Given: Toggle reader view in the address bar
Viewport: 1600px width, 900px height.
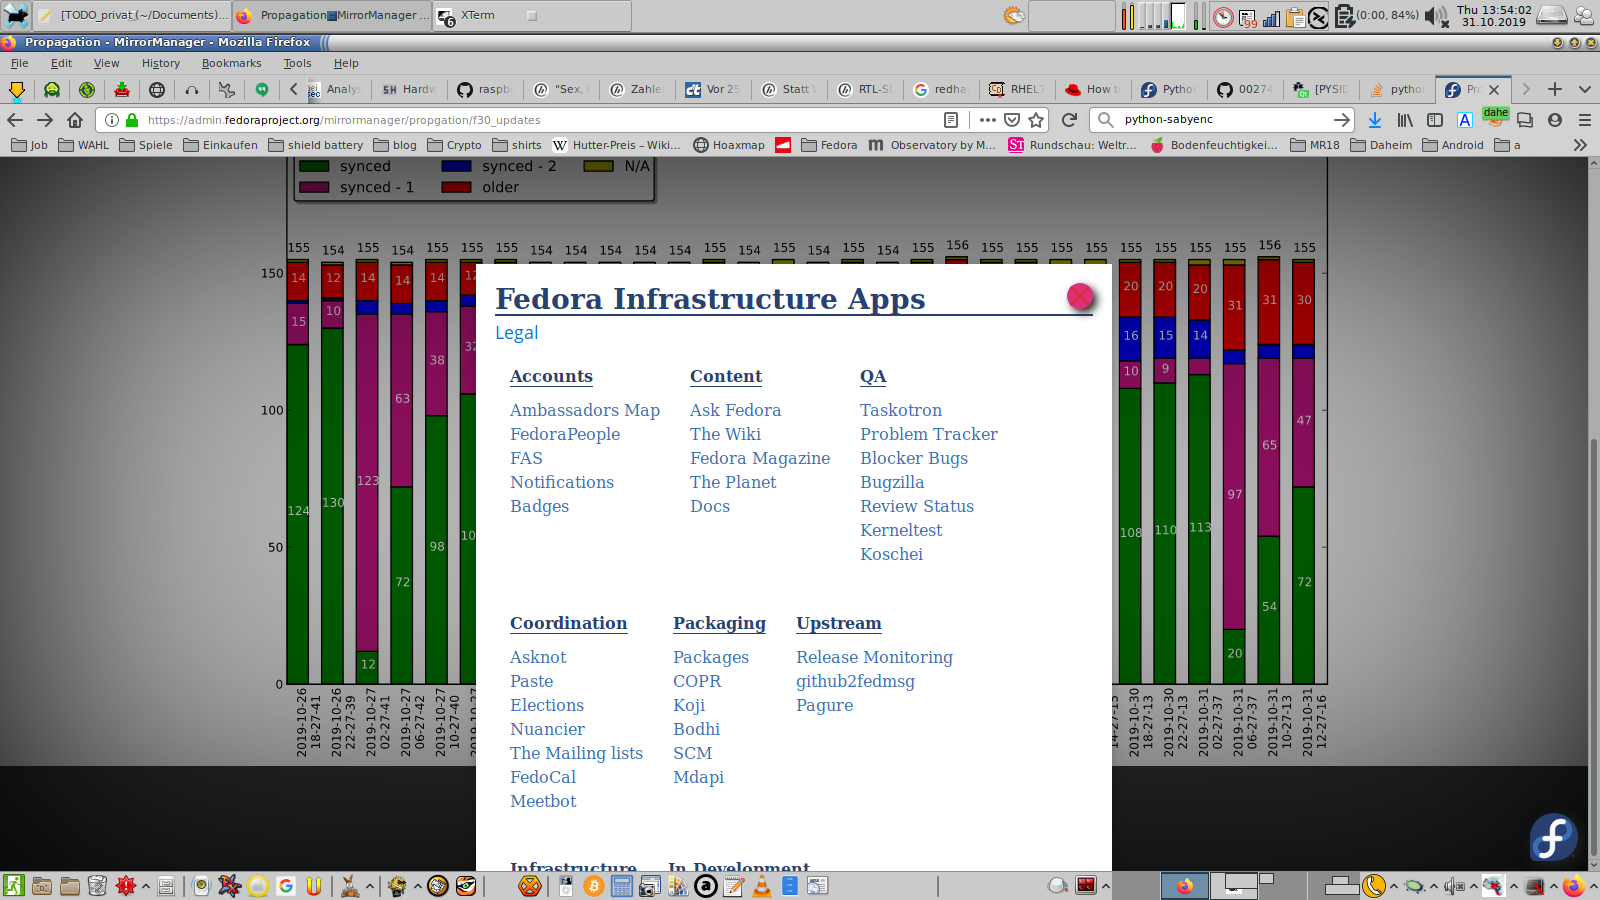Looking at the screenshot, I should (x=951, y=120).
